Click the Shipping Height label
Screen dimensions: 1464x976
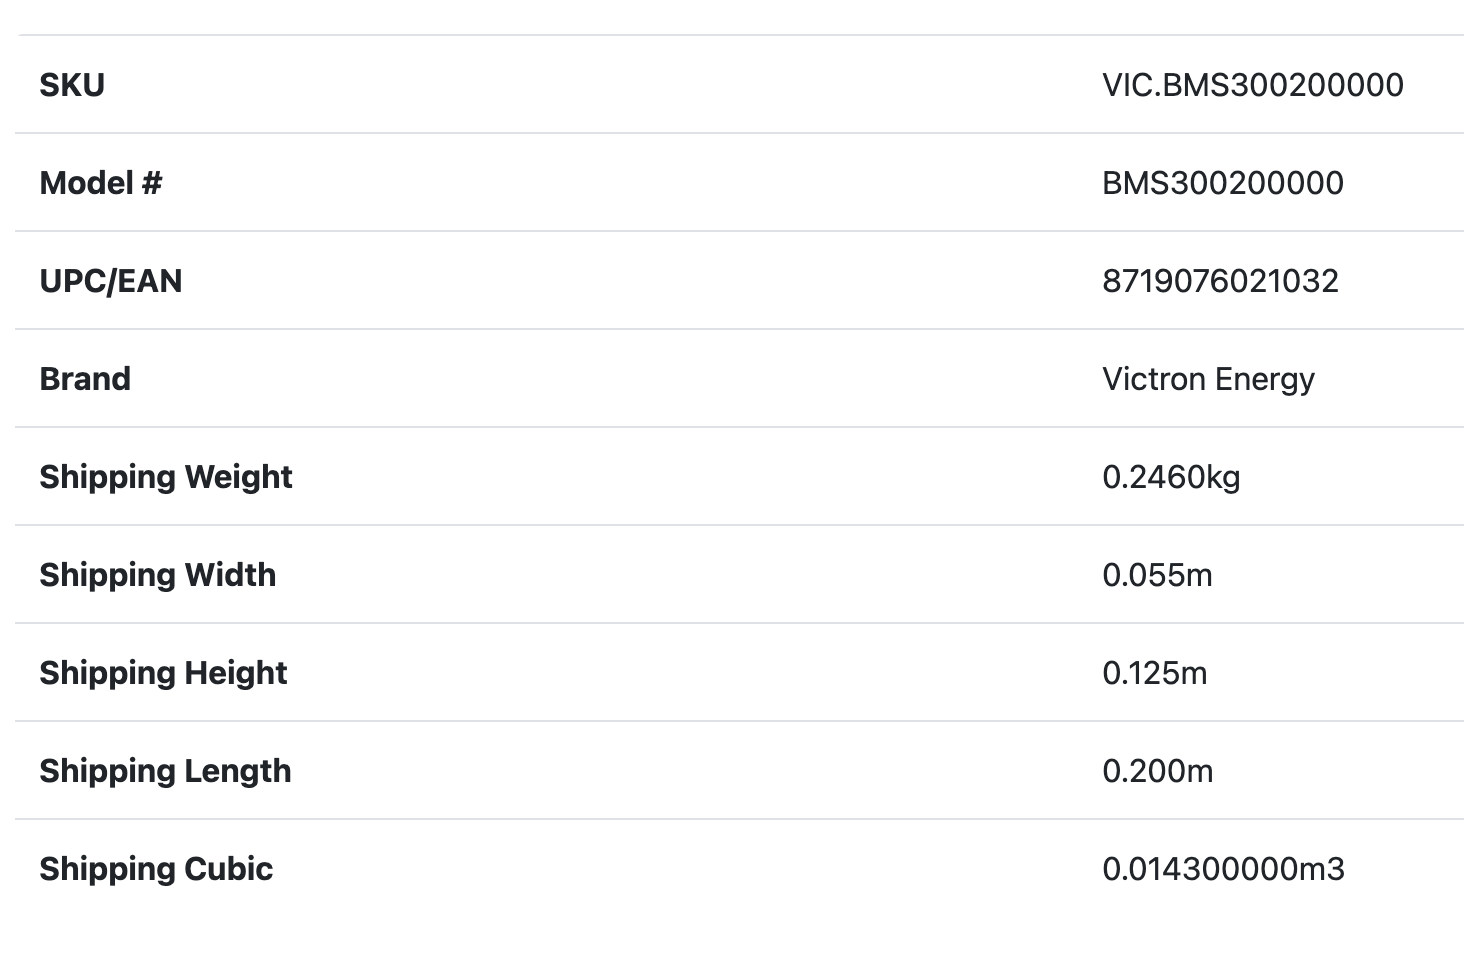coord(163,673)
